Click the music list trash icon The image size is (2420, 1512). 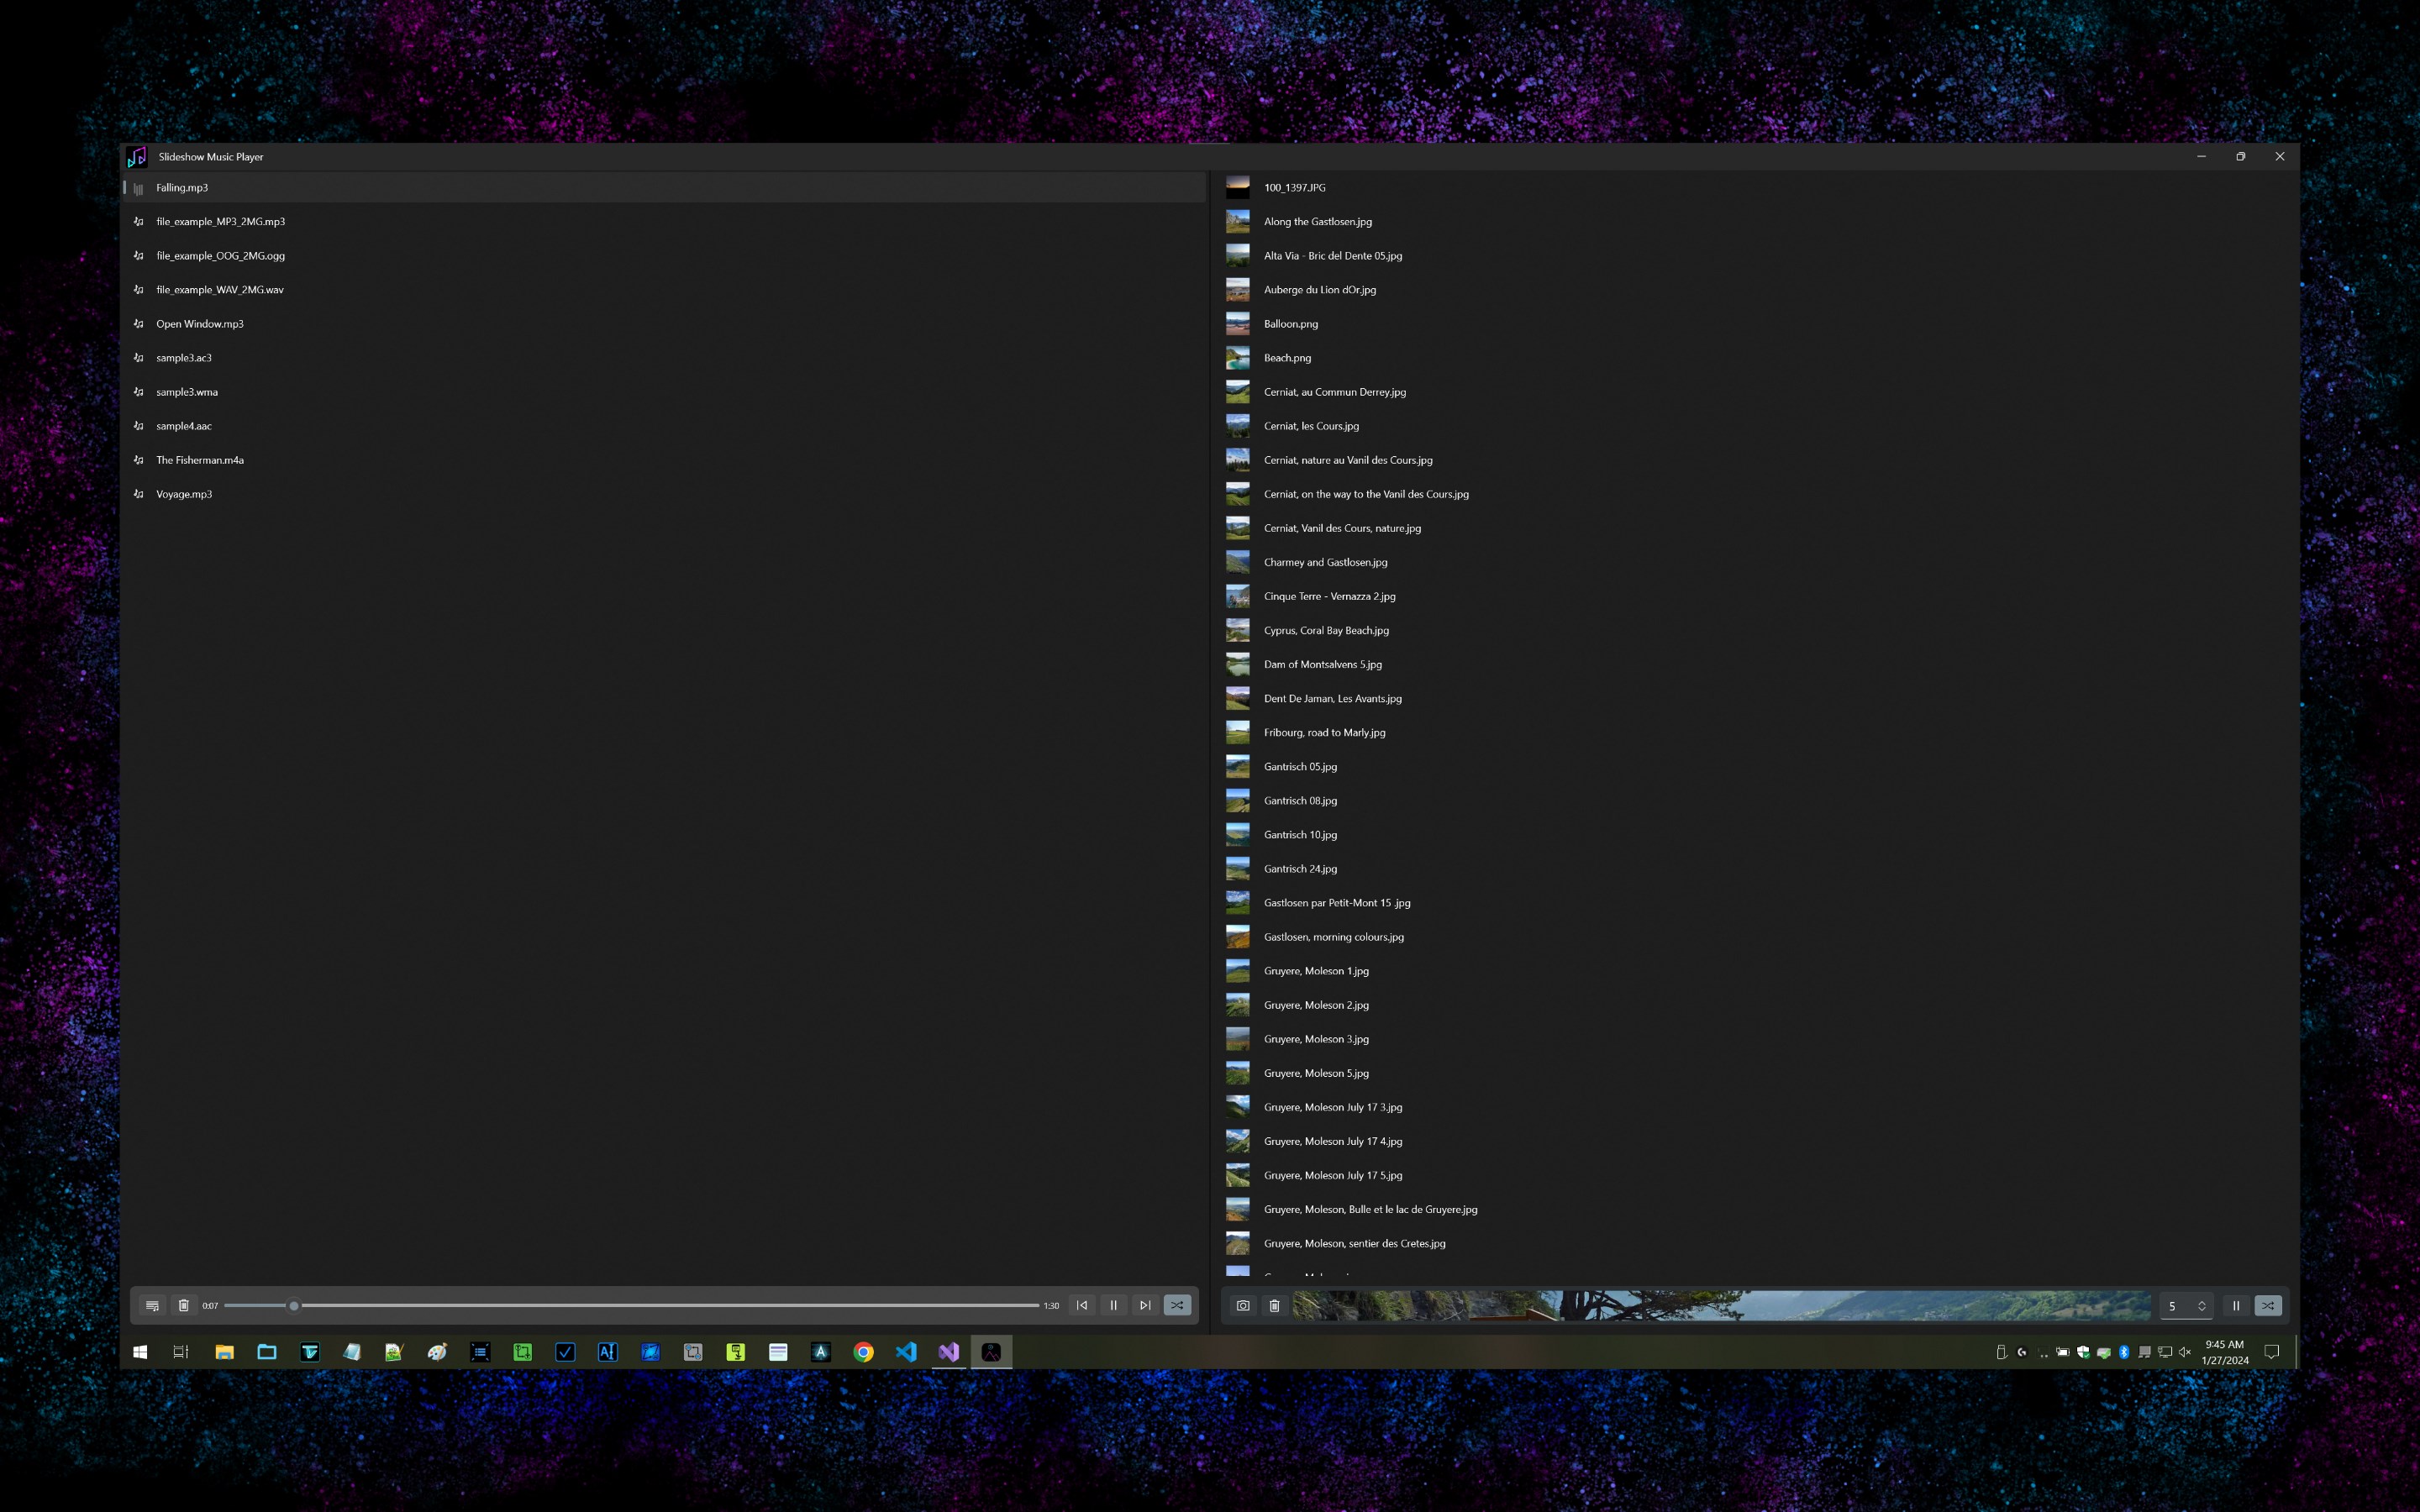pos(183,1305)
